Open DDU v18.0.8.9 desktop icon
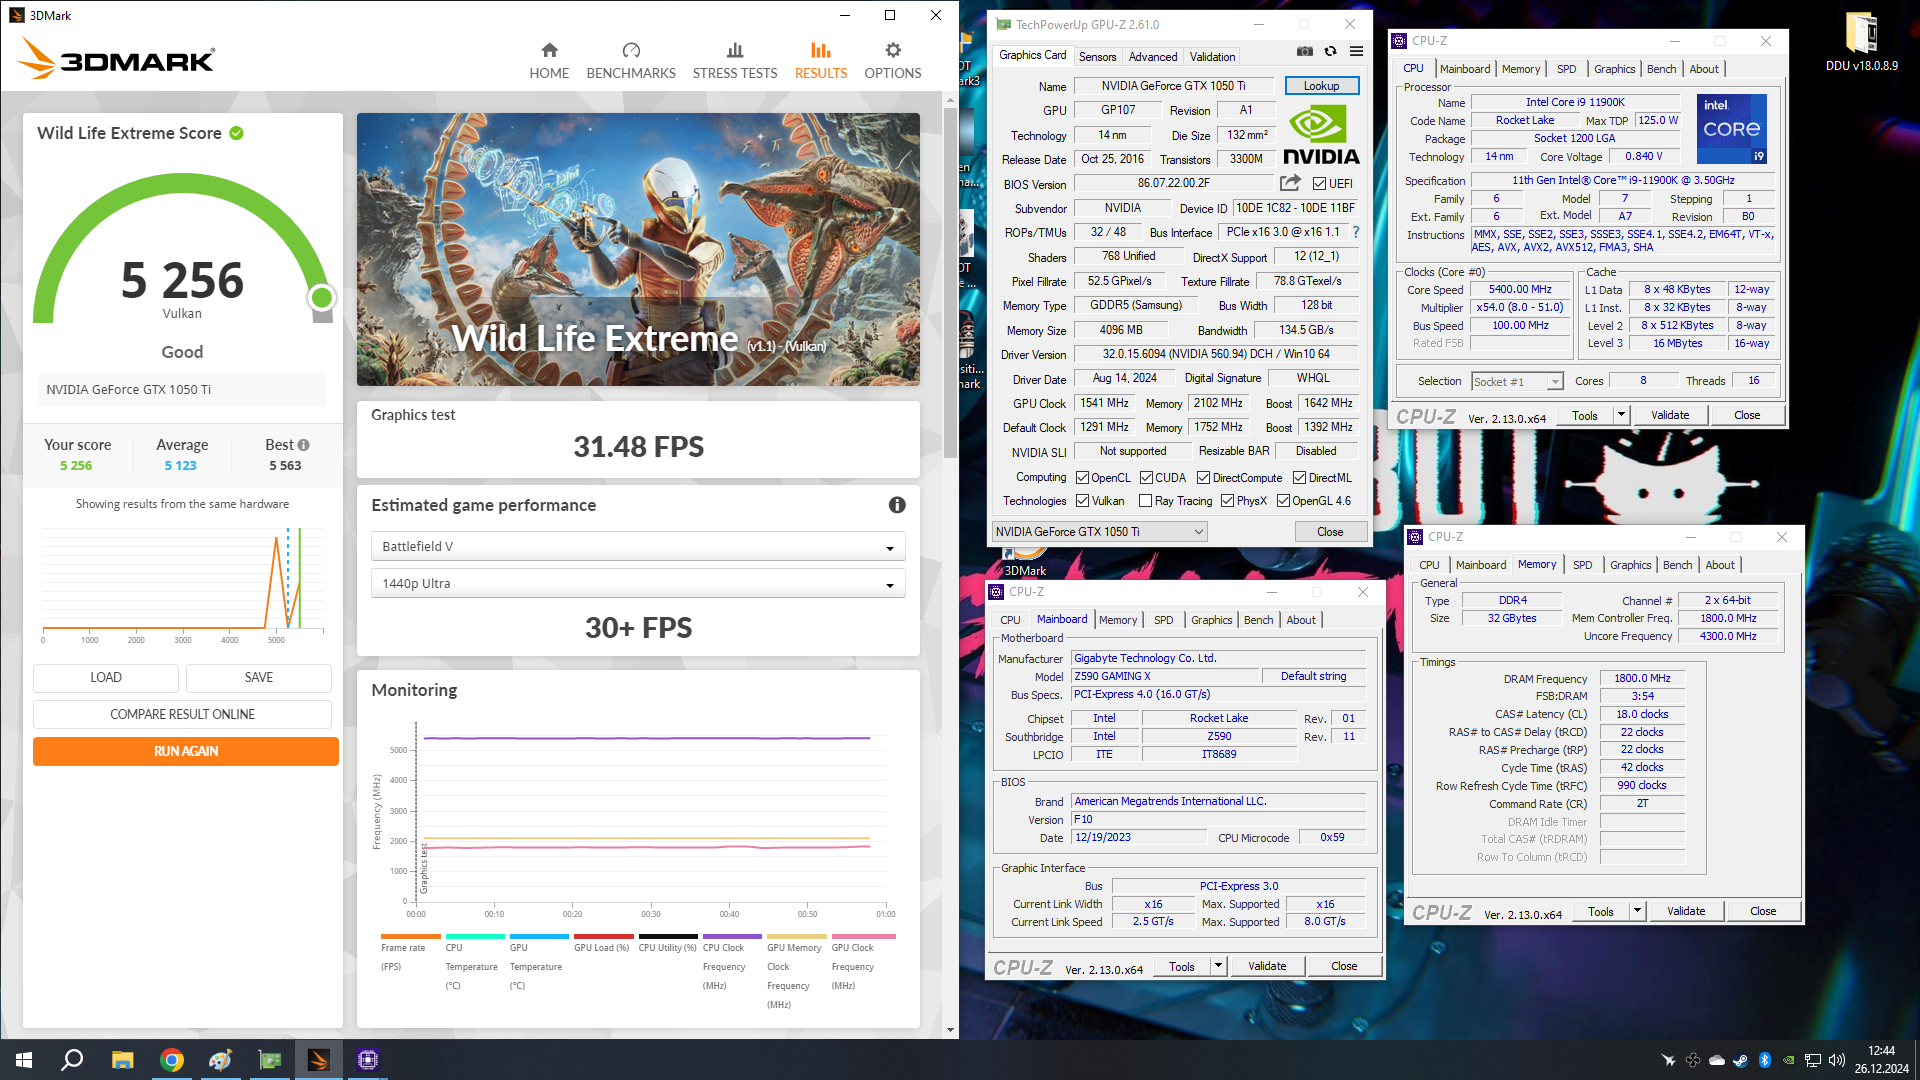The image size is (1920, 1080). [1861, 41]
